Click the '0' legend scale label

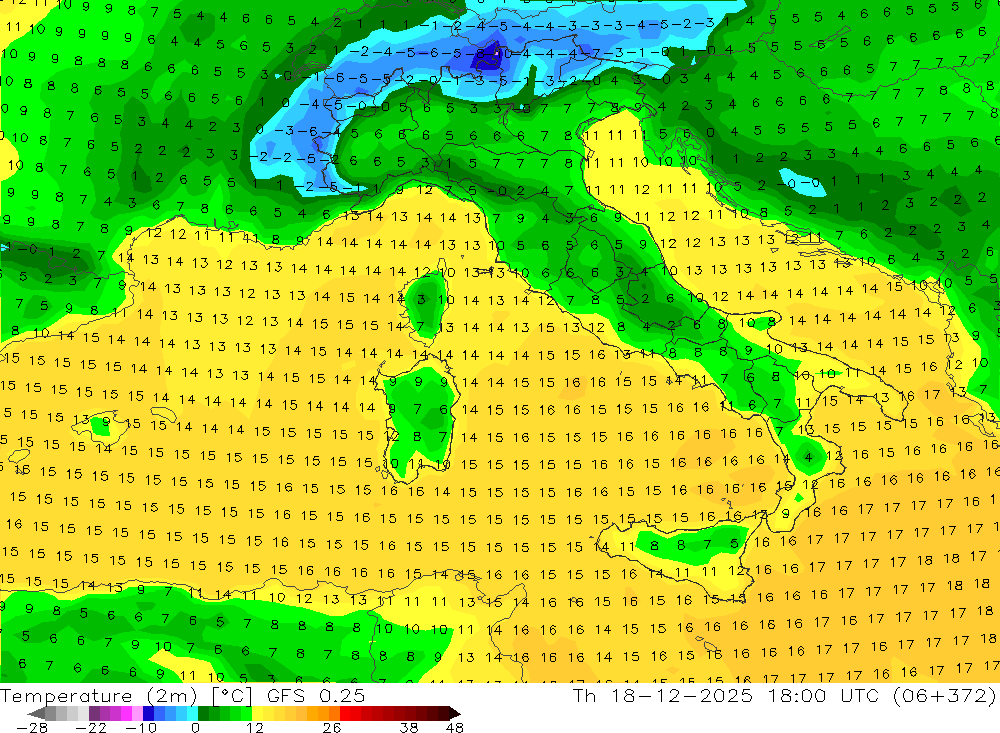(195, 727)
